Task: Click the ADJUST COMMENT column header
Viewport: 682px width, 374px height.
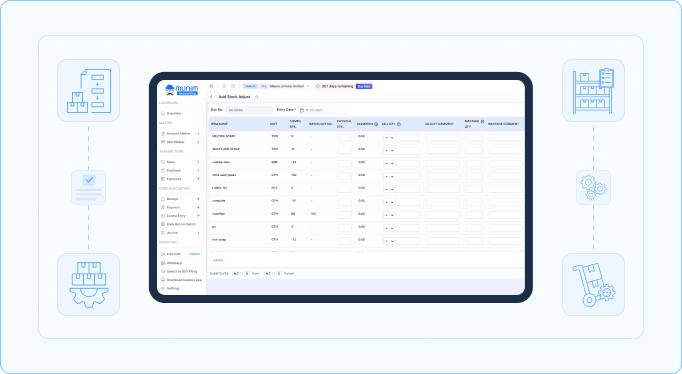Action: [439, 124]
